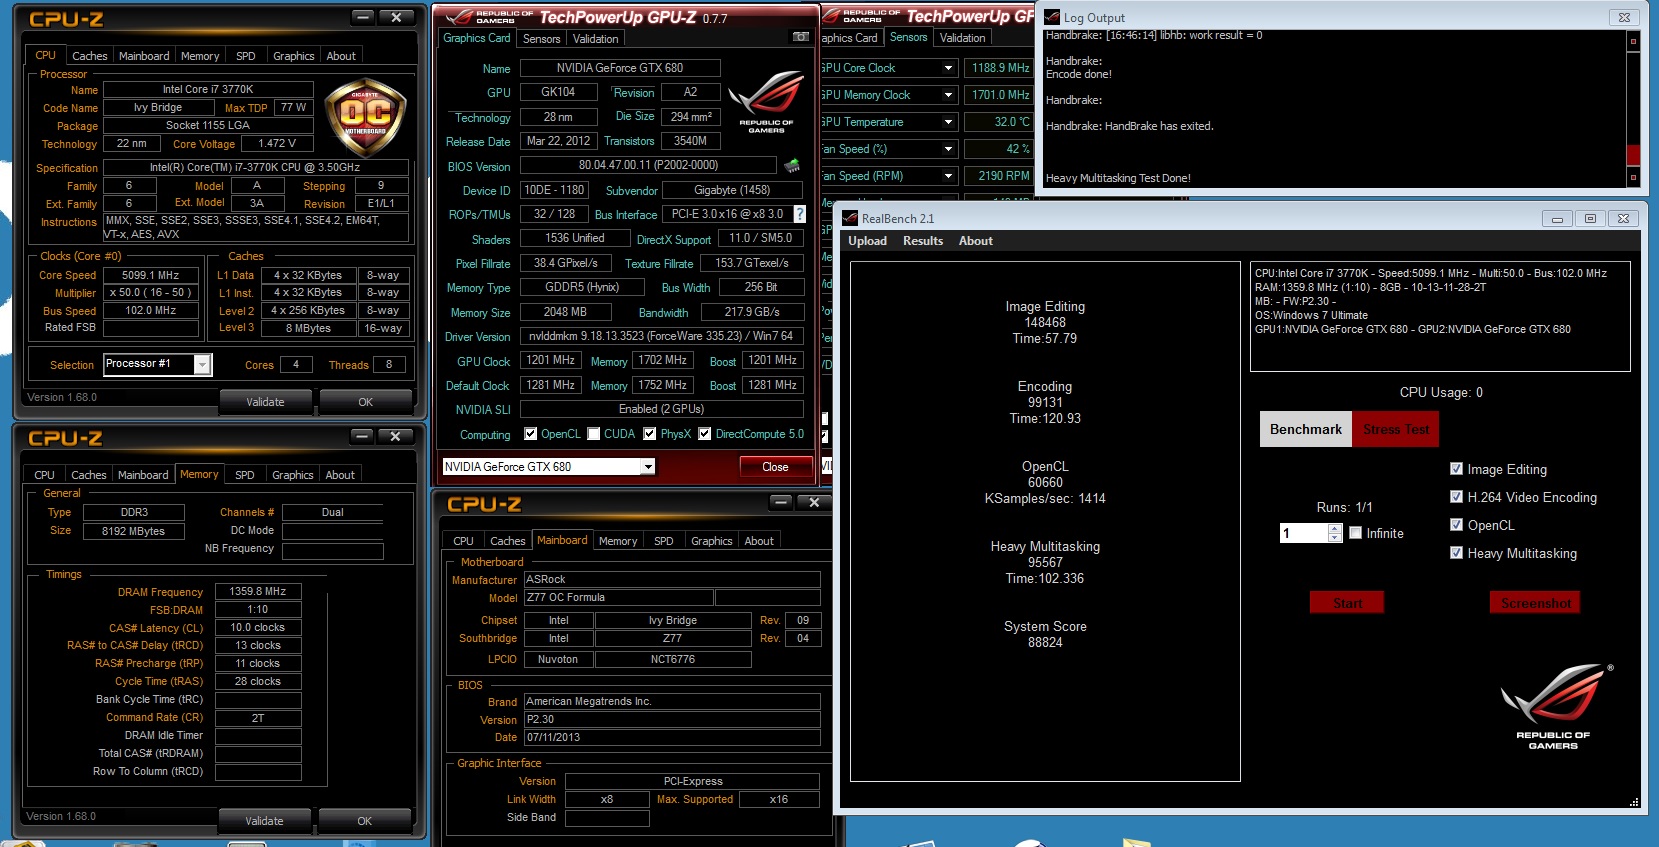Open the GPU Core Clock sensor dropdown
Image resolution: width=1659 pixels, height=847 pixels.
click(x=948, y=68)
